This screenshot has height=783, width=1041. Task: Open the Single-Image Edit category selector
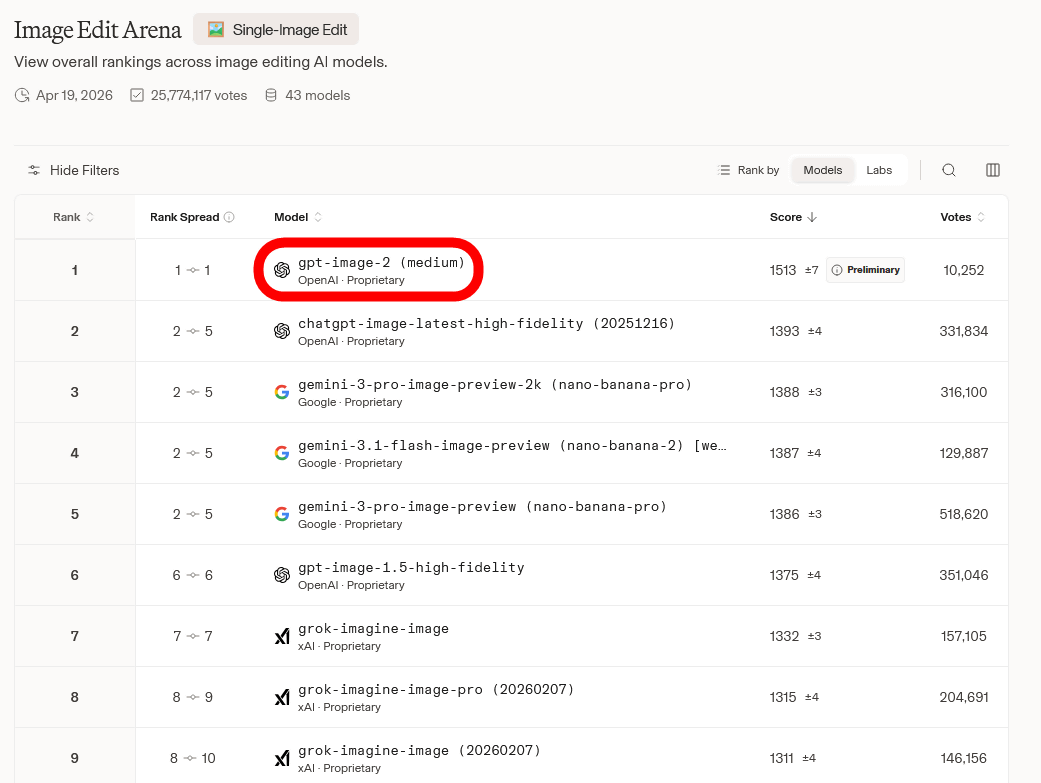pos(276,30)
